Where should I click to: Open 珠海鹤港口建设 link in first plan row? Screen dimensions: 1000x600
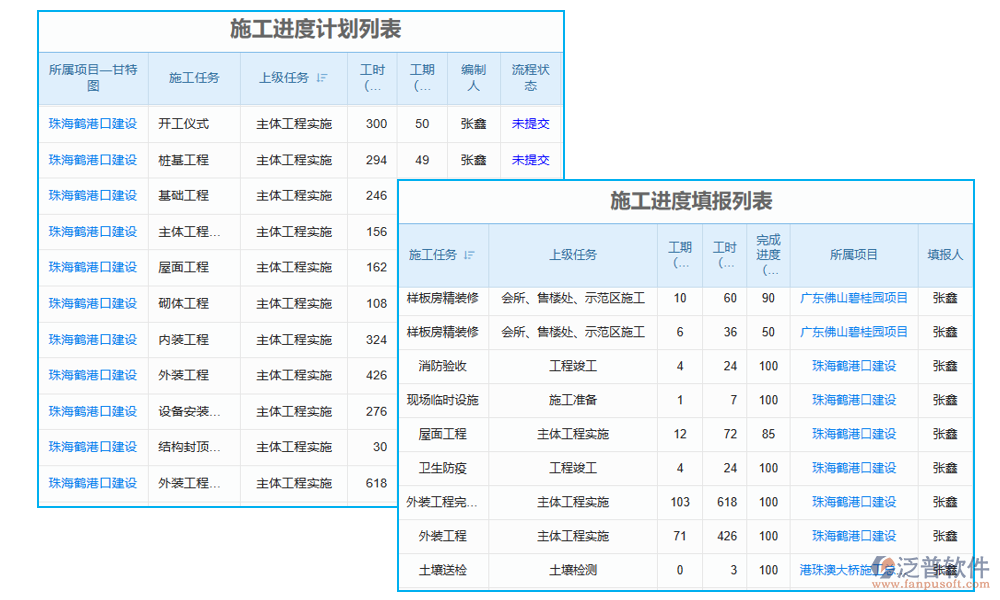91,124
